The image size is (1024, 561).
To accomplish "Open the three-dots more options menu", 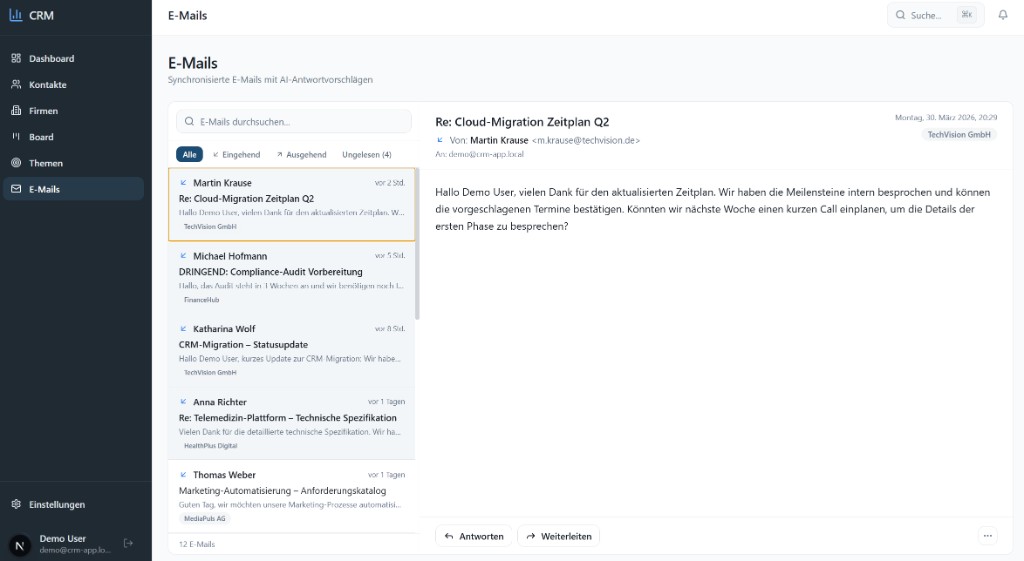I will pyautogui.click(x=988, y=536).
